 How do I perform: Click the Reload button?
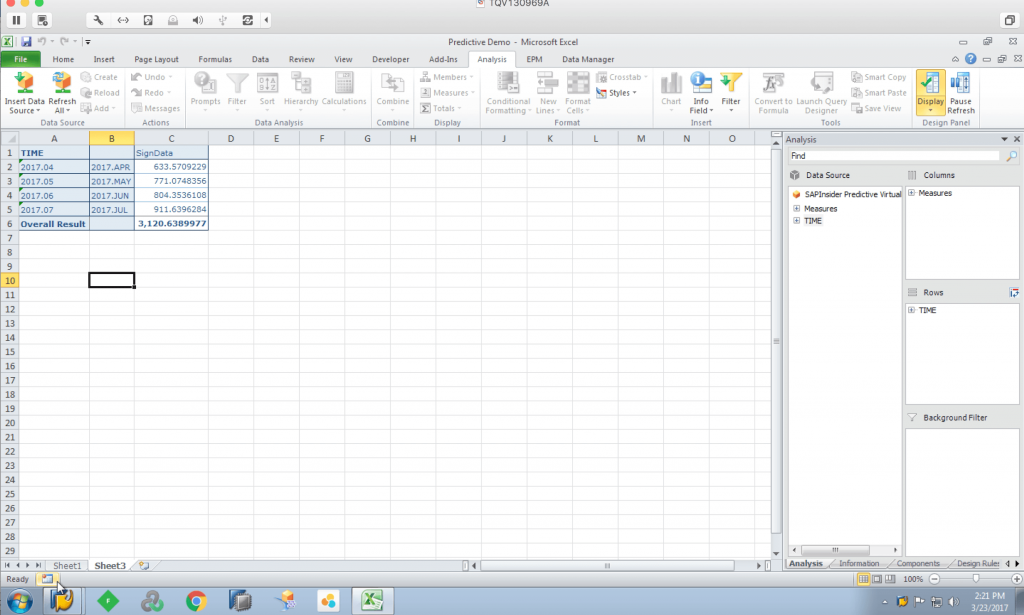100,93
